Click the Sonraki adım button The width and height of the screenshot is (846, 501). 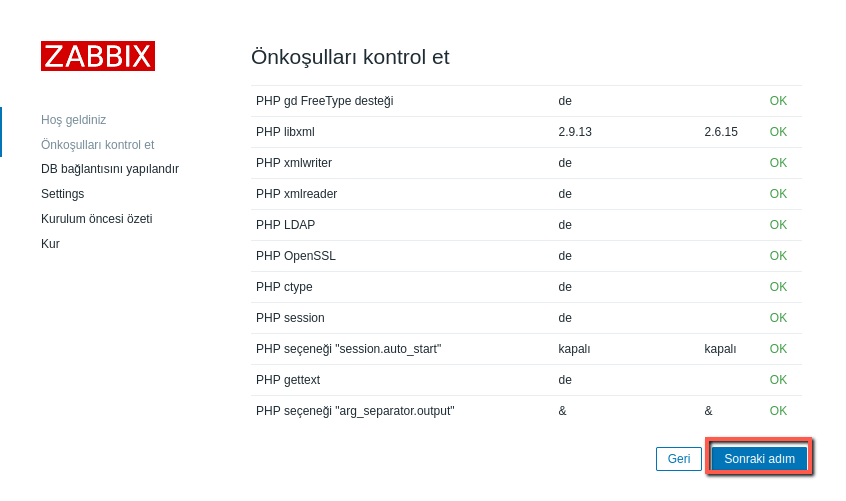point(759,459)
